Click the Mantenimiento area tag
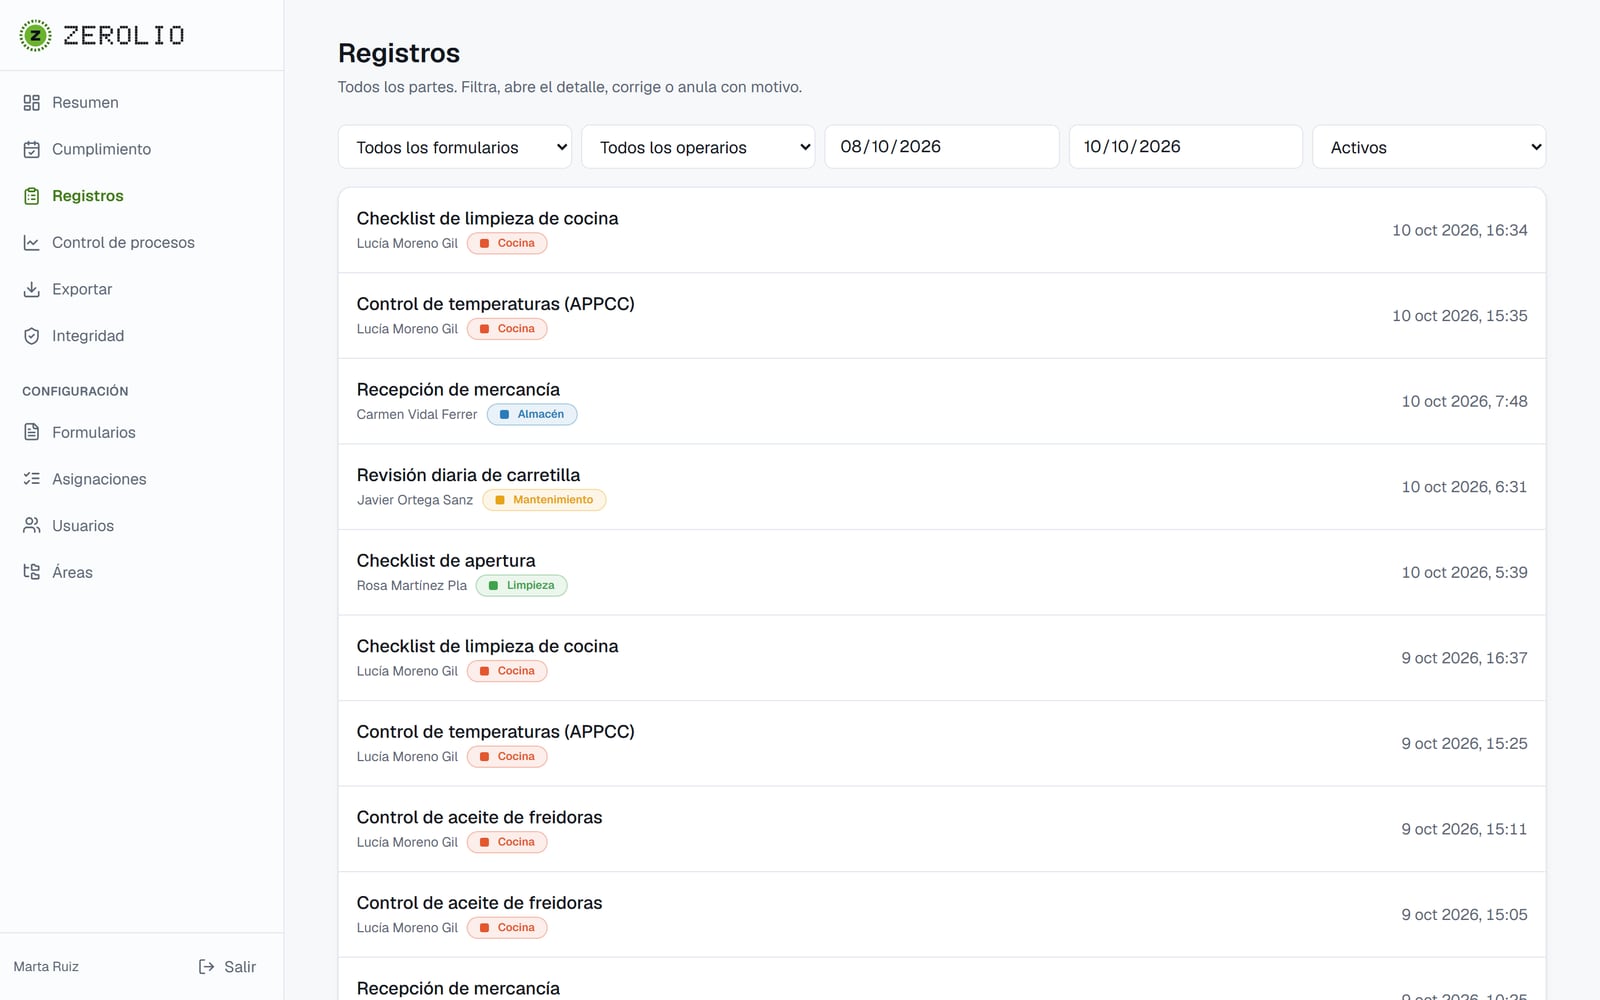1600x1000 pixels. (x=544, y=500)
